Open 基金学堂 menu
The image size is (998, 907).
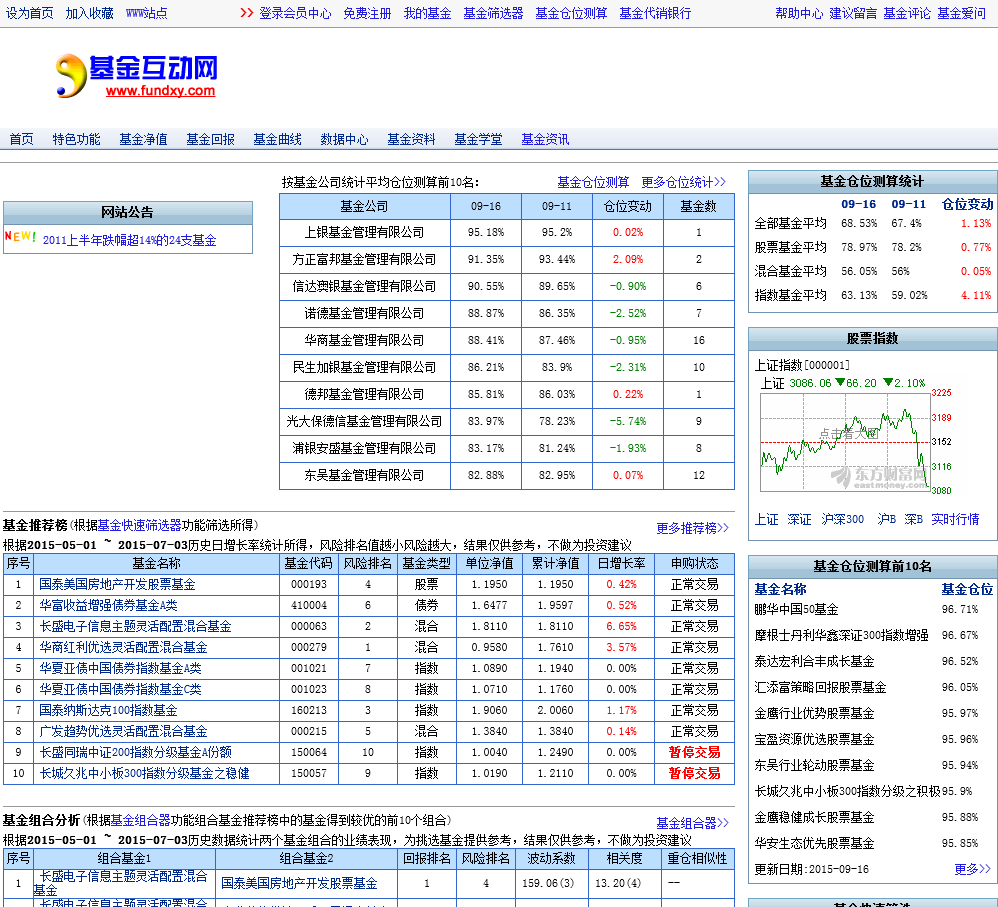pyautogui.click(x=478, y=139)
